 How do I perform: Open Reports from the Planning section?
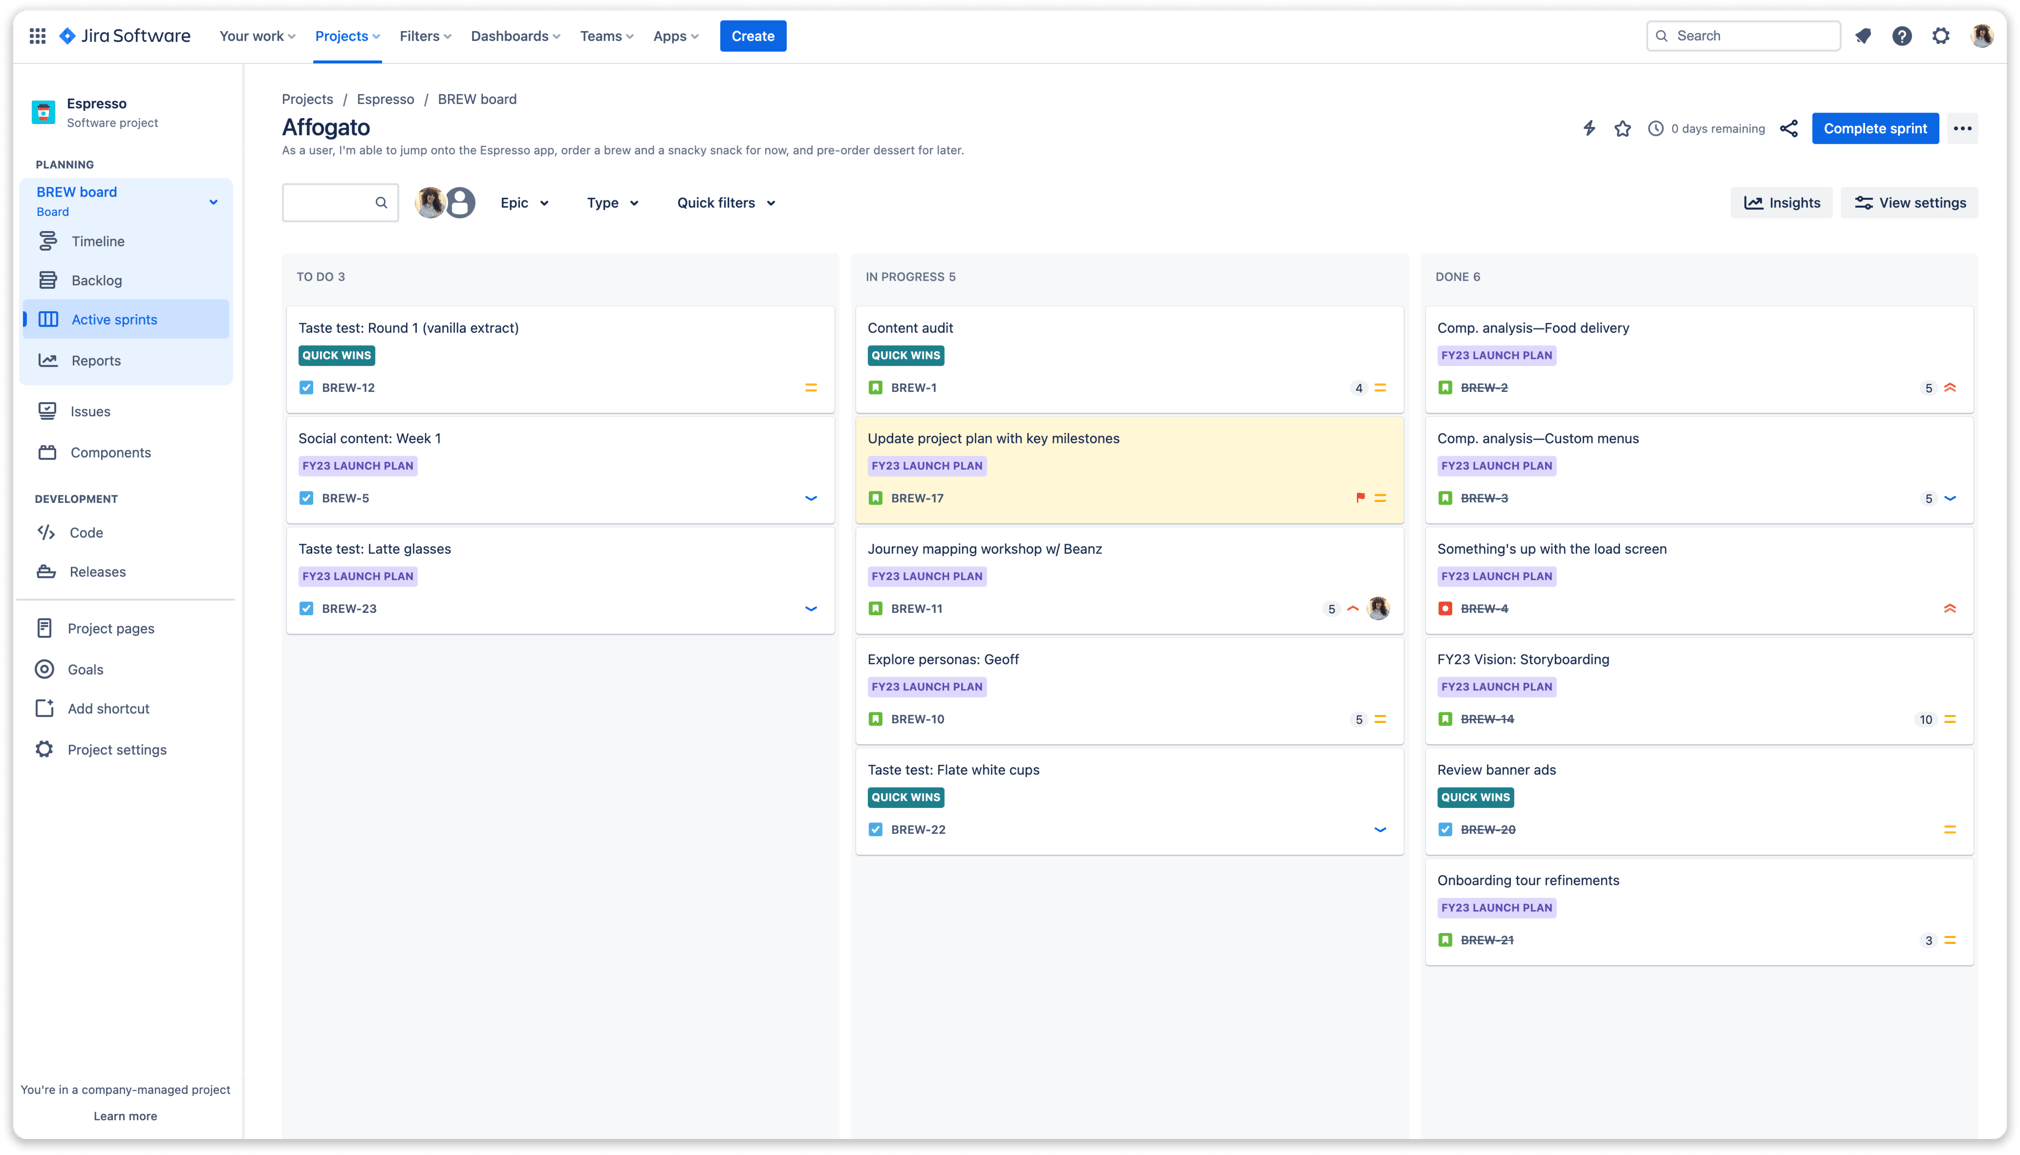(x=96, y=360)
